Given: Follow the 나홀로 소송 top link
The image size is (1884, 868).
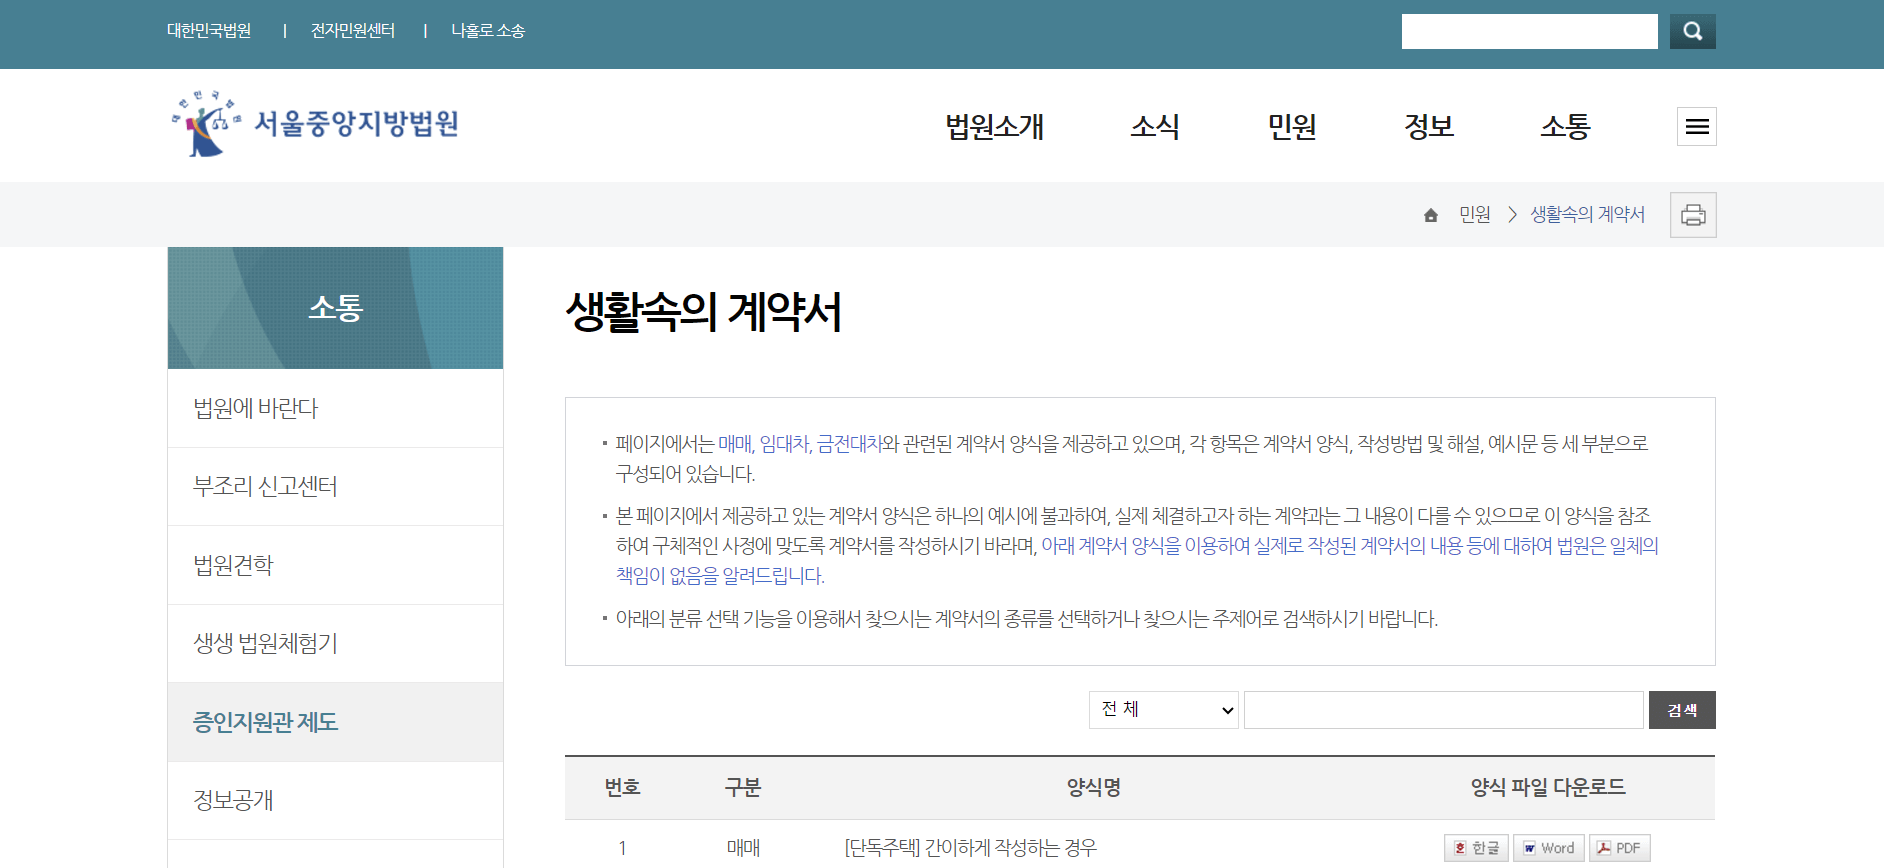Looking at the screenshot, I should click(488, 31).
